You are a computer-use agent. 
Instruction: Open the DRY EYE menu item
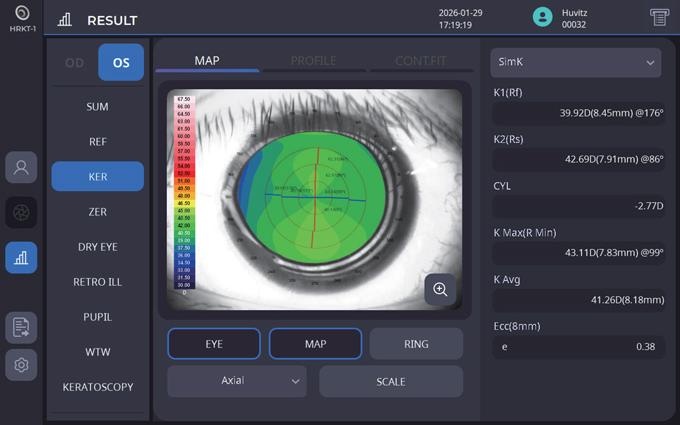pos(98,247)
